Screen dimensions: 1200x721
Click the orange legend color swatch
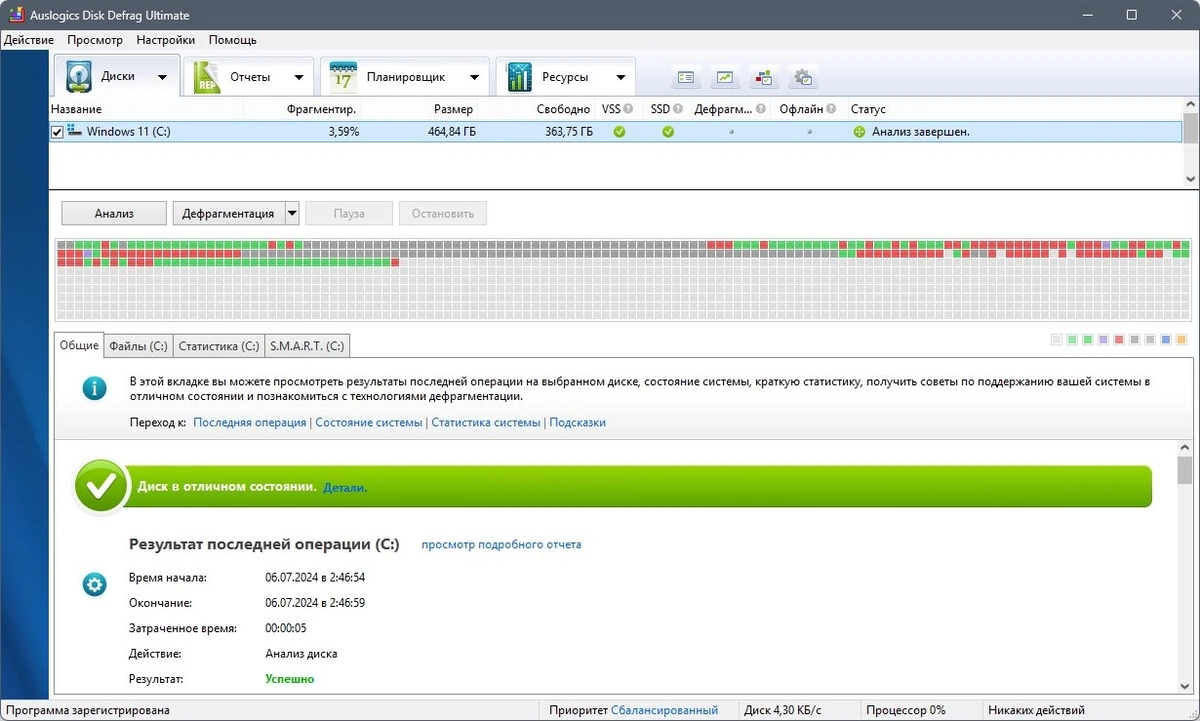tap(1181, 340)
